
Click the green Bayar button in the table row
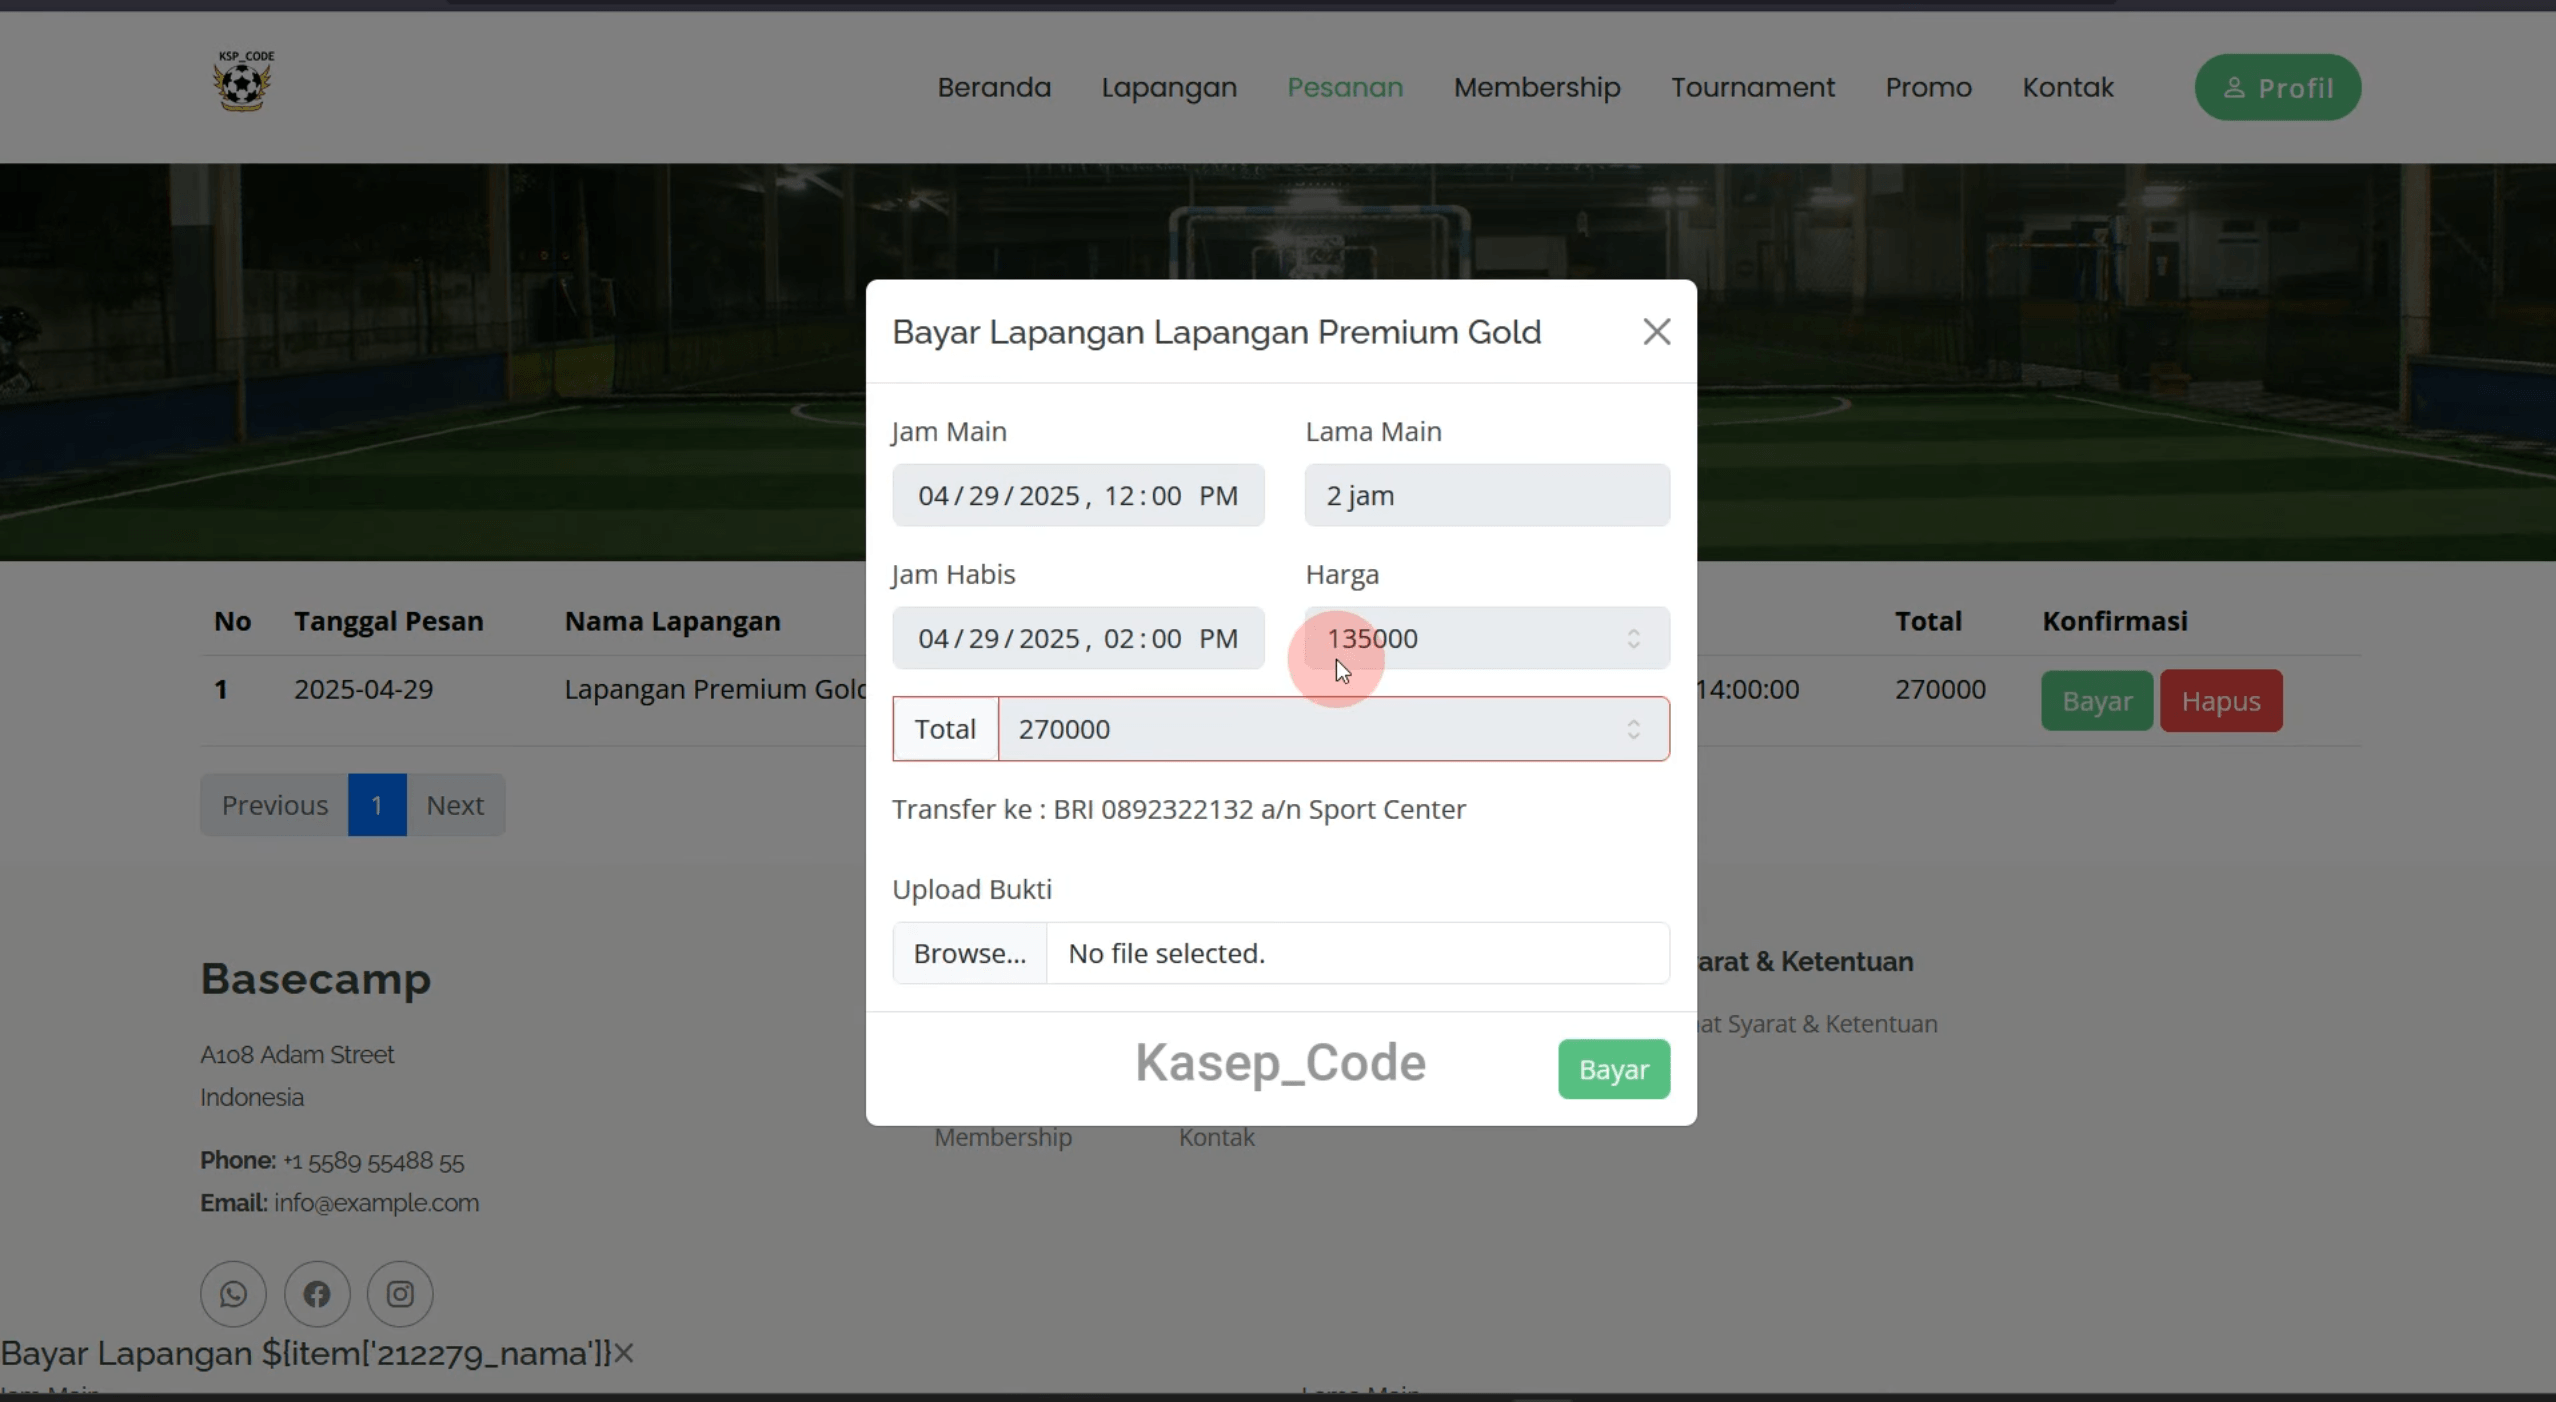2096,701
